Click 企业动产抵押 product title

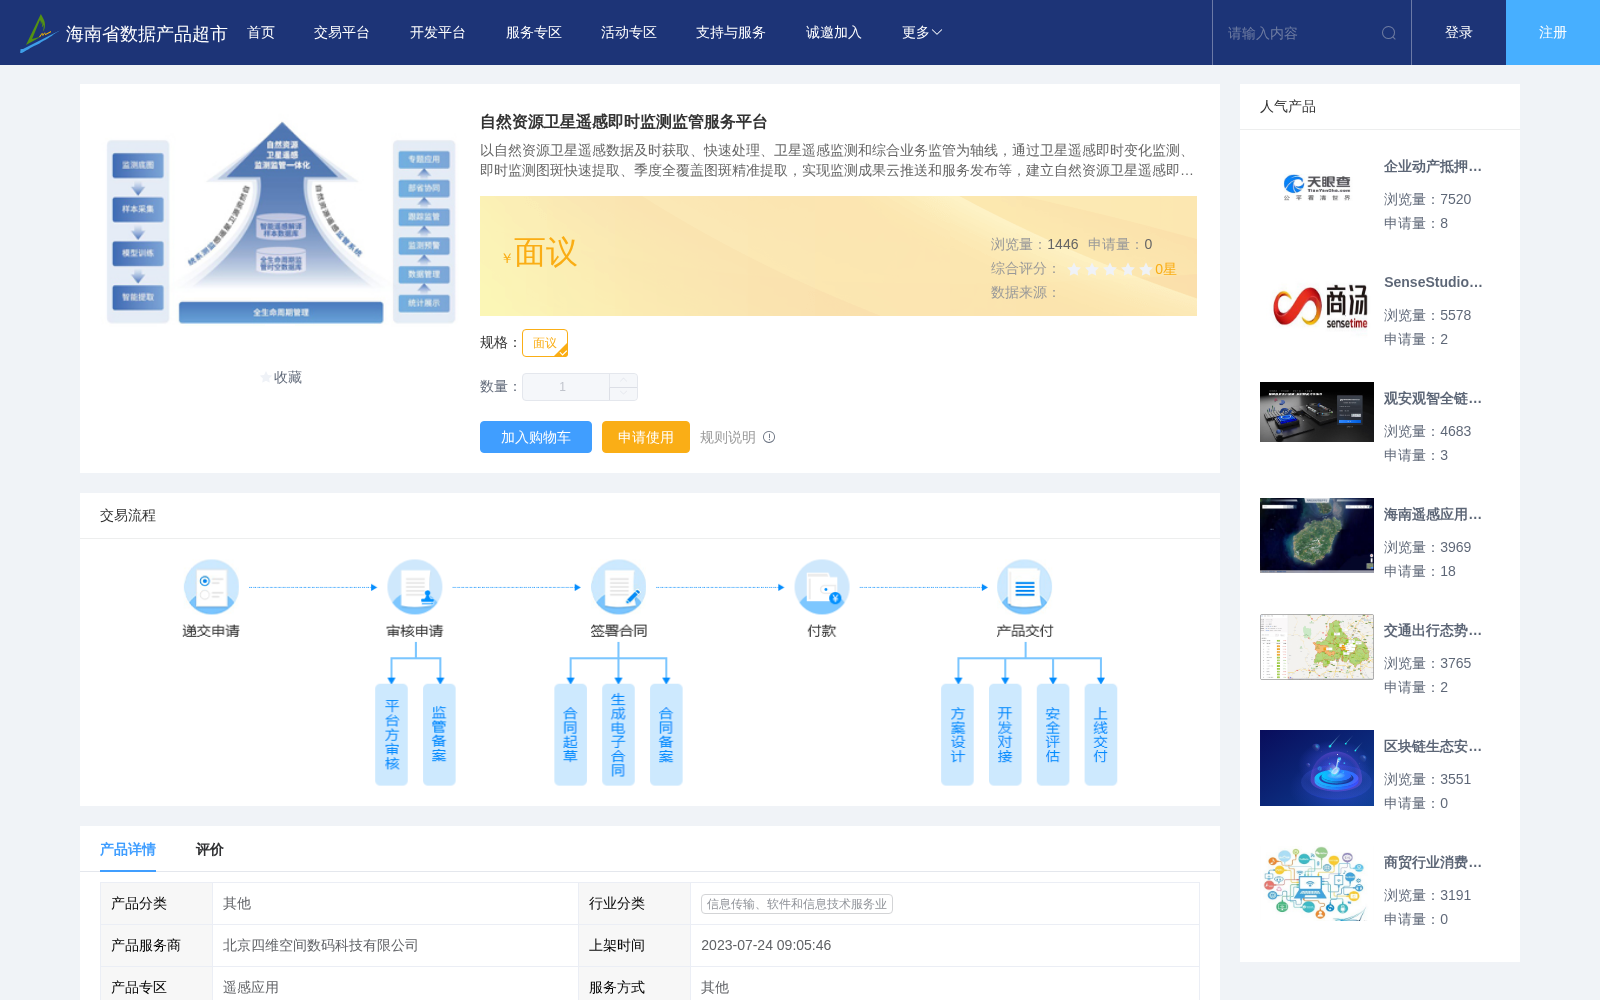pyautogui.click(x=1433, y=167)
